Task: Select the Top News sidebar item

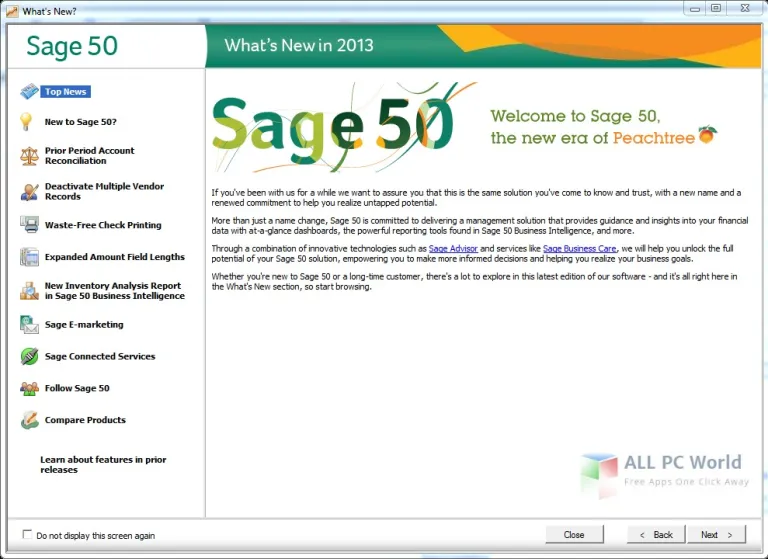Action: [66, 92]
